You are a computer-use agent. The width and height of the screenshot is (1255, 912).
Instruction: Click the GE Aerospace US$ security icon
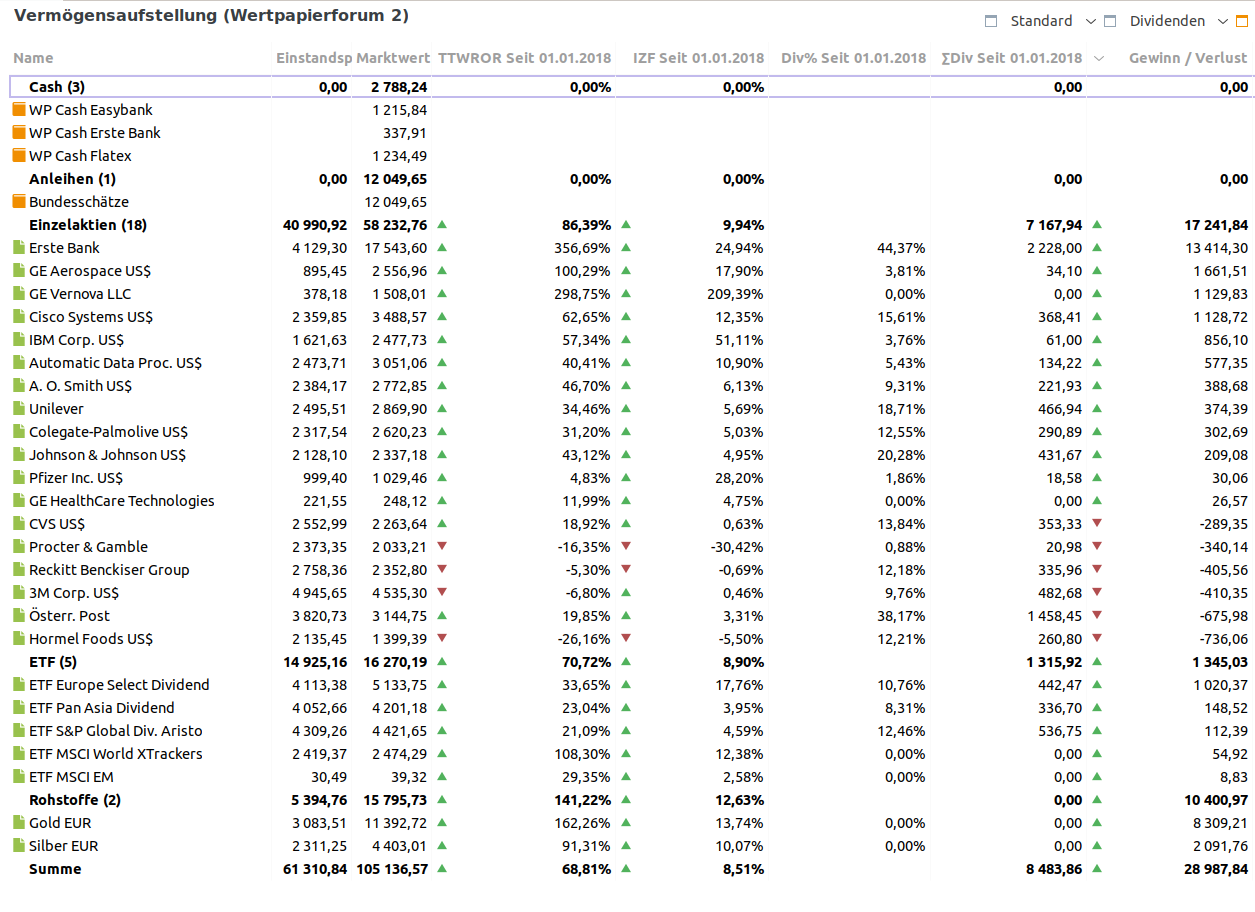[x=19, y=270]
